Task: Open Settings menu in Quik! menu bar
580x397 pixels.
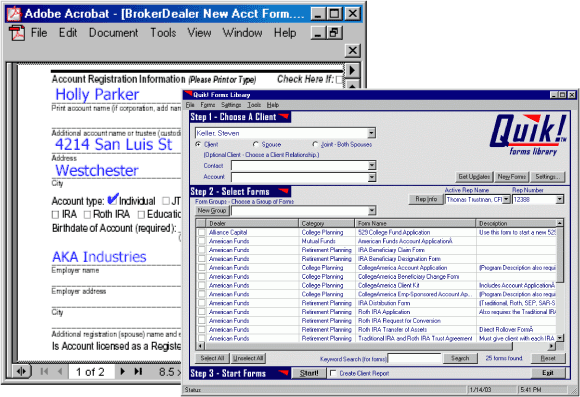Action: (x=231, y=105)
